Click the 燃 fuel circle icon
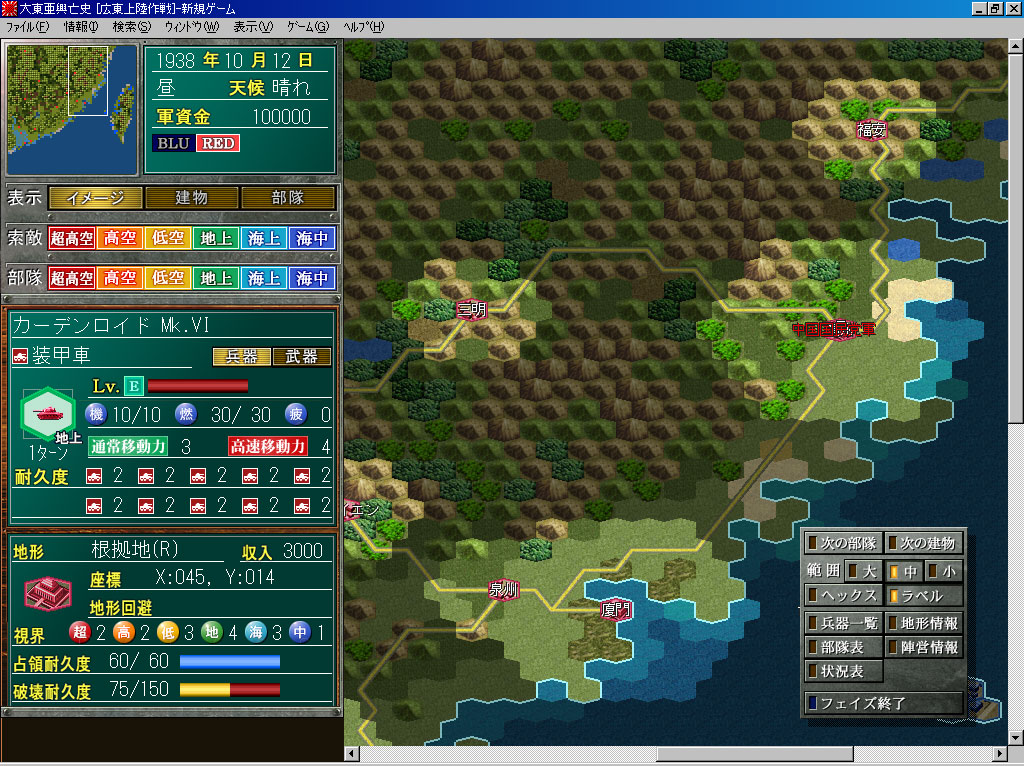Image resolution: width=1024 pixels, height=766 pixels. pyautogui.click(x=186, y=414)
